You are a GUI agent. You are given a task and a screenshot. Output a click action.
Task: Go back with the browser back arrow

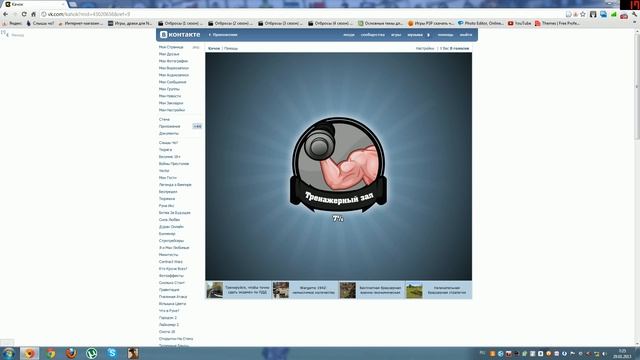click(x=5, y=14)
